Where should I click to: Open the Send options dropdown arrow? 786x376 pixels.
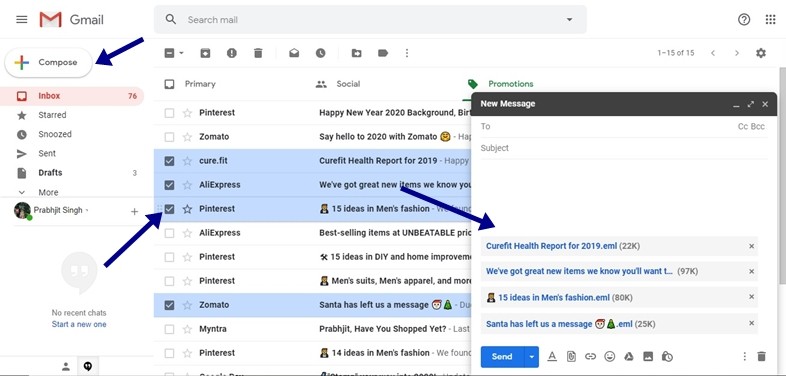[x=531, y=356]
